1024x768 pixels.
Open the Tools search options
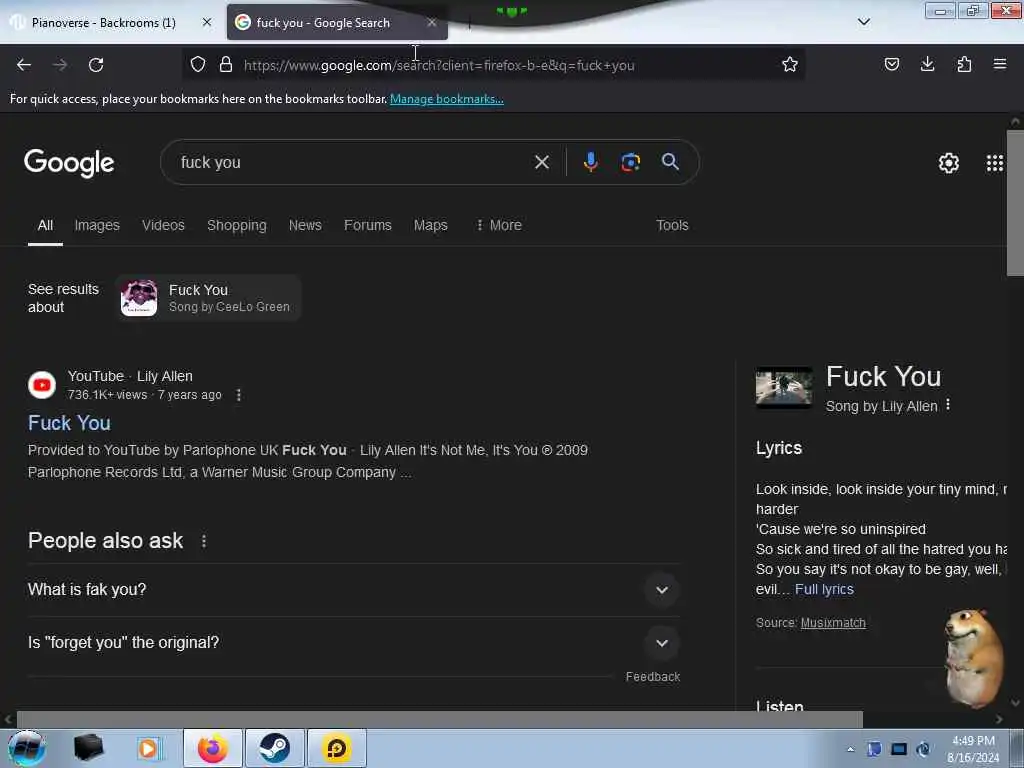tap(672, 225)
